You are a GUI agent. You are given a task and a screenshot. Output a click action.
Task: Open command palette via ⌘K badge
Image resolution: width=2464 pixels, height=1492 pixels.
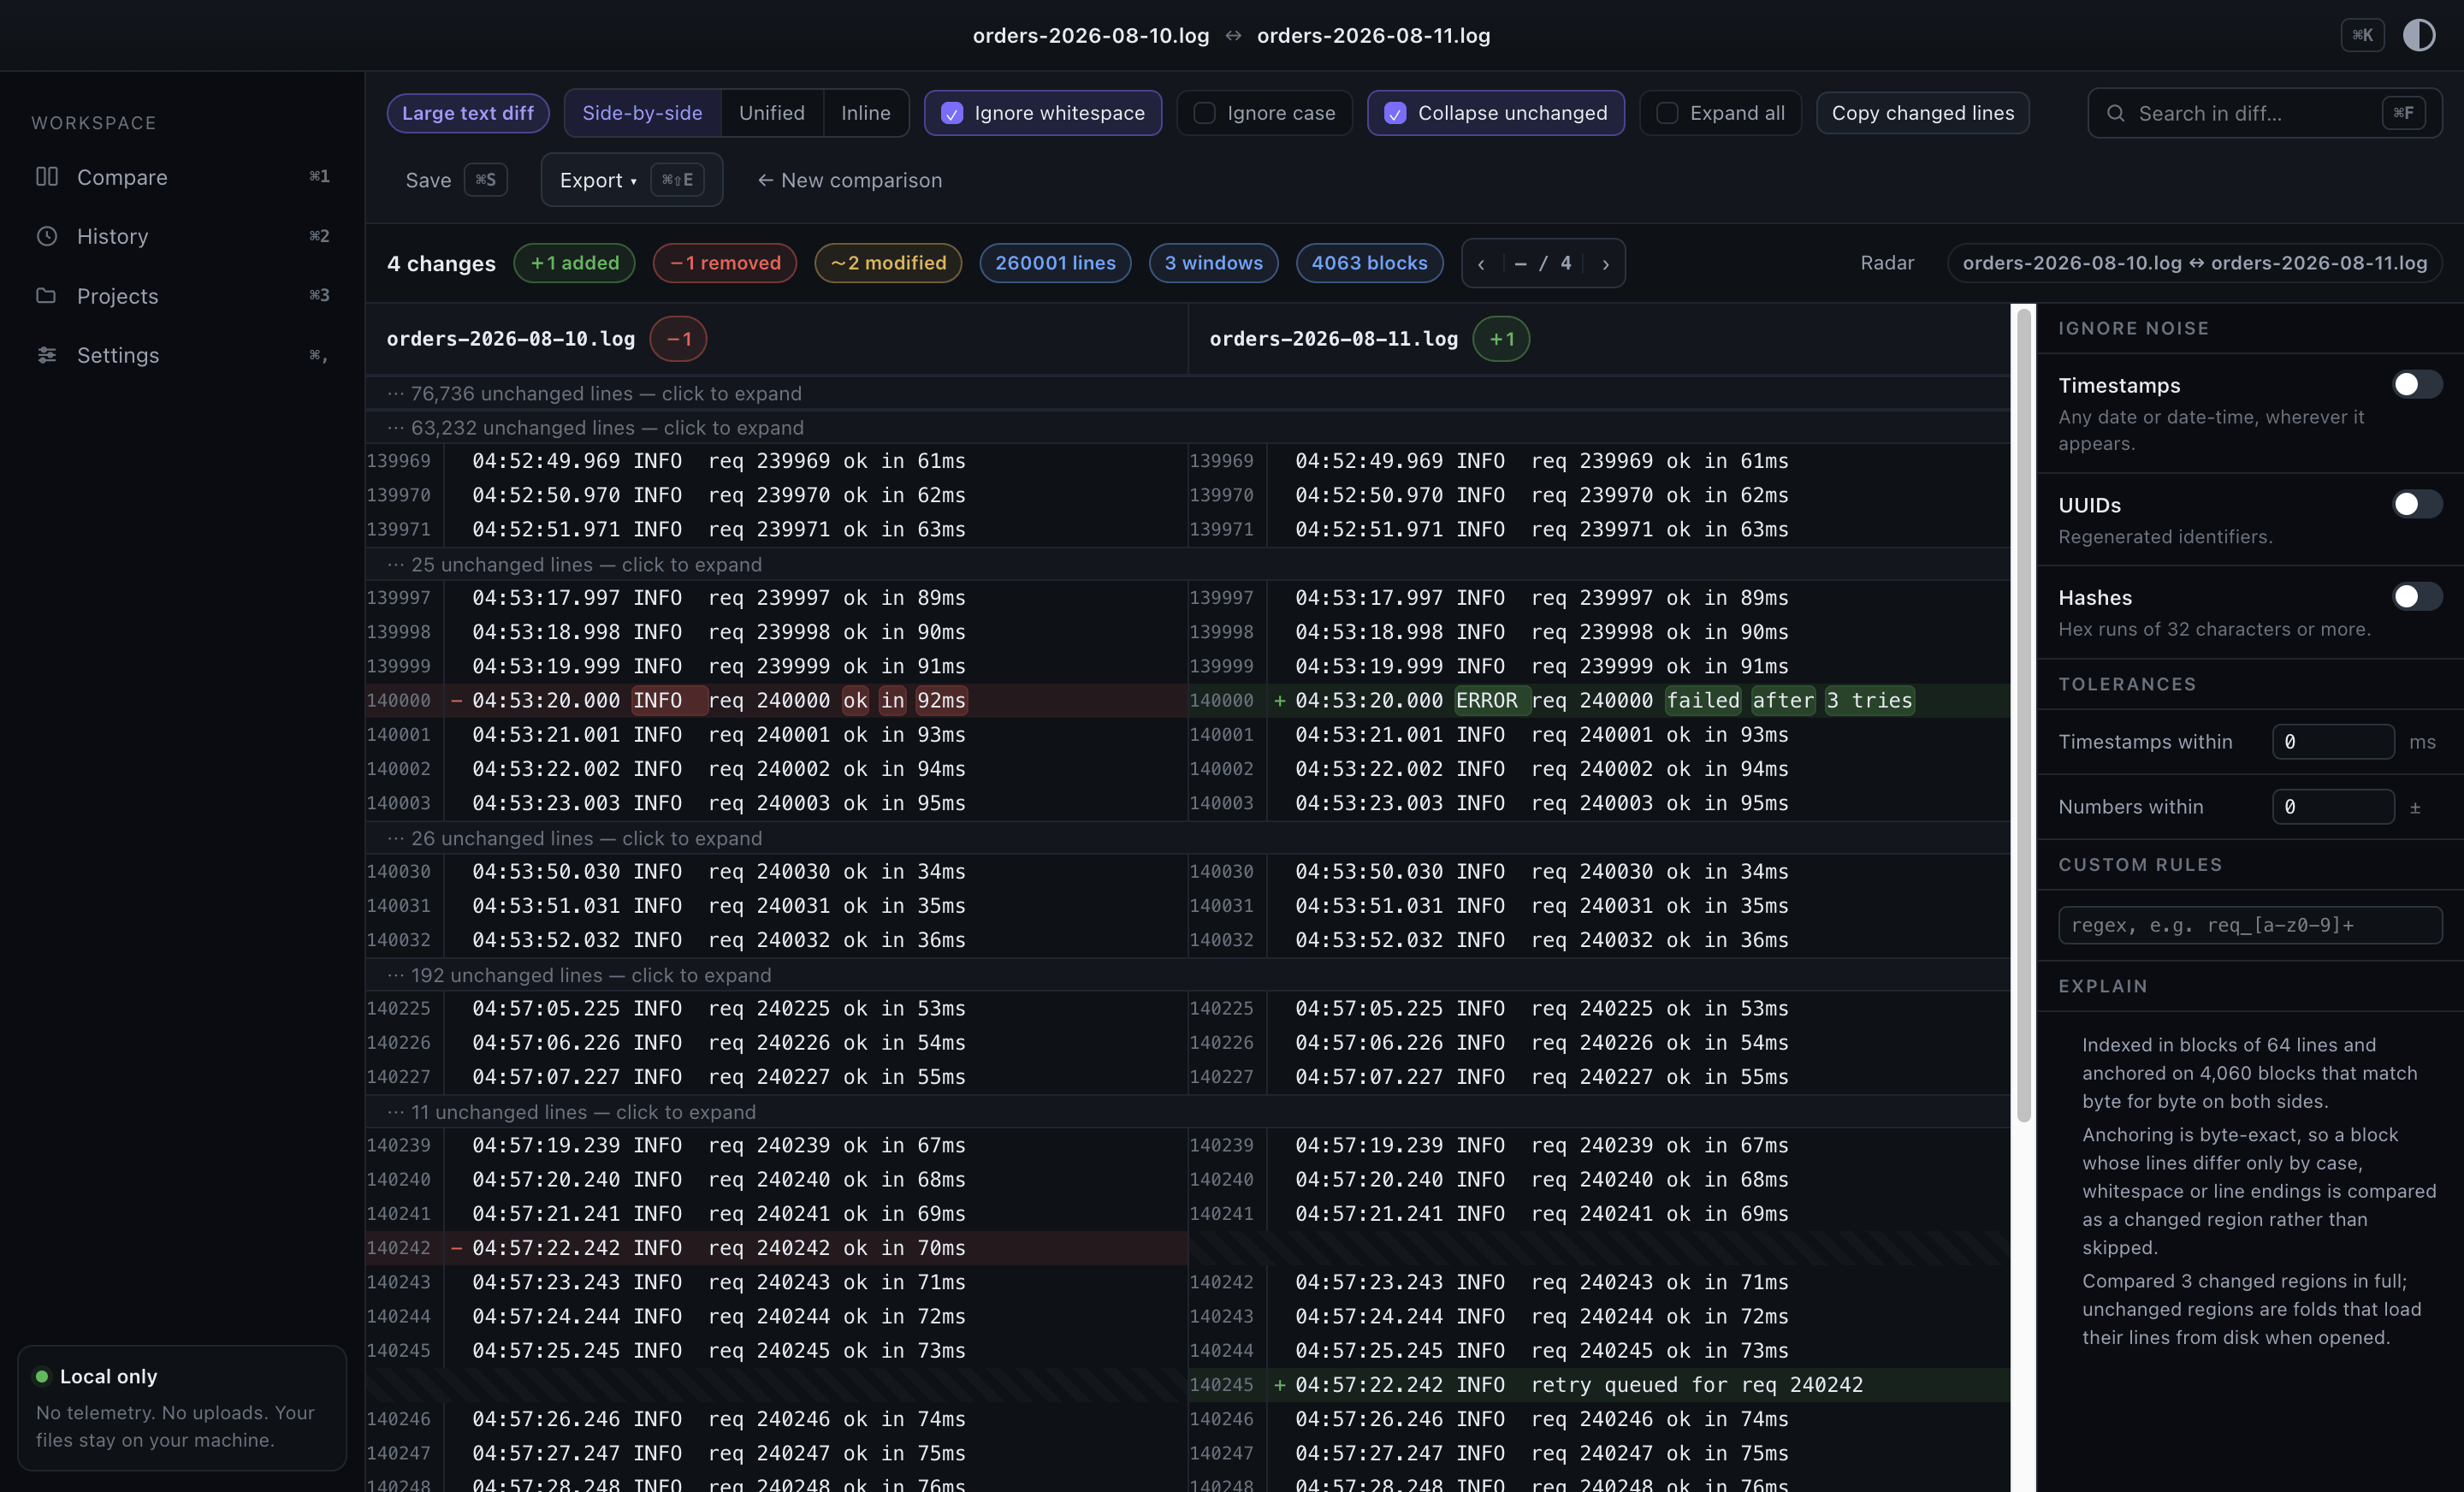2362,35
